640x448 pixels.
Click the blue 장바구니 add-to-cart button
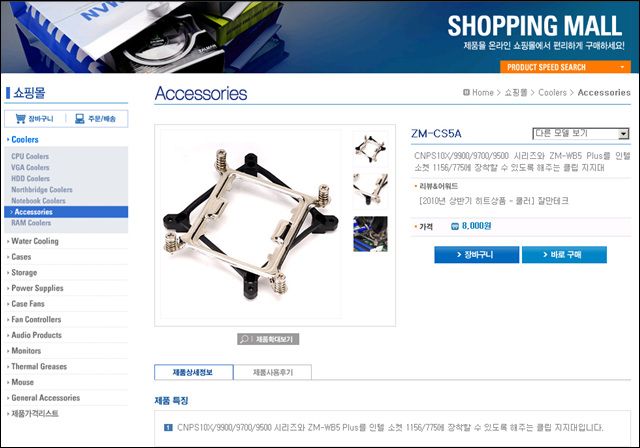(x=476, y=255)
